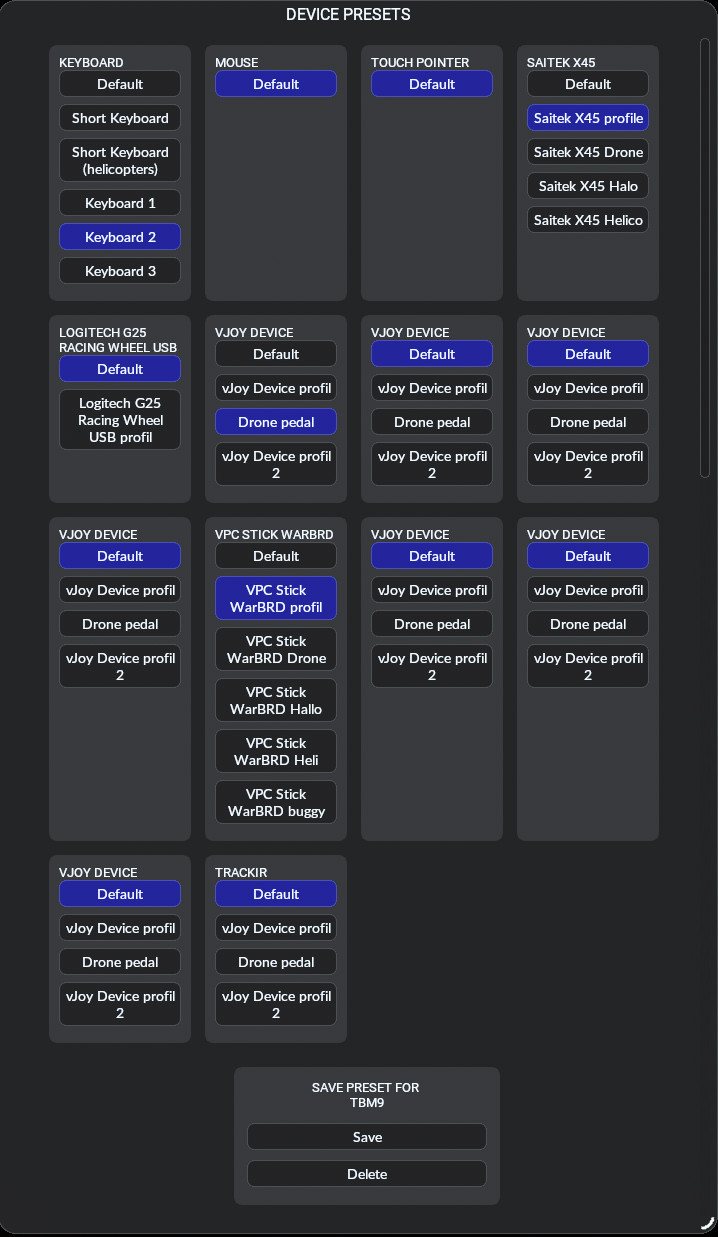718x1237 pixels.
Task: Choose the Saitek X45 Halo preset
Action: [x=587, y=185]
